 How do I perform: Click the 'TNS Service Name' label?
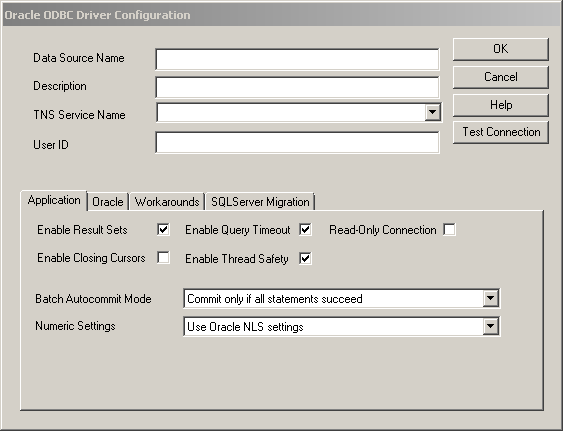79,115
